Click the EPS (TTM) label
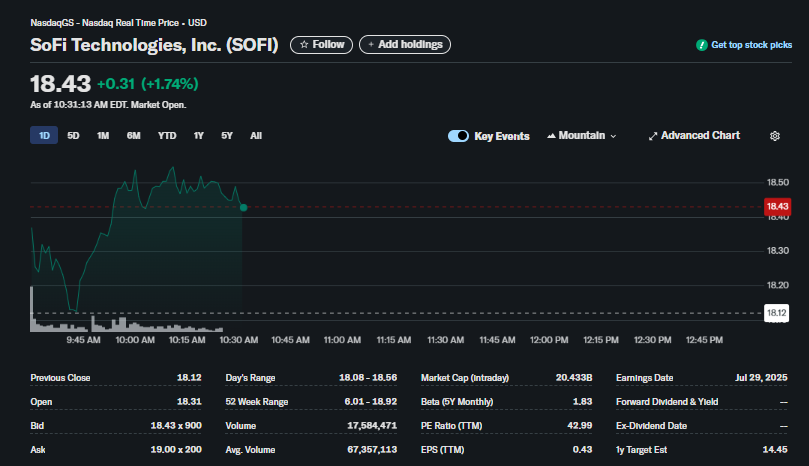809x466 pixels. point(443,449)
